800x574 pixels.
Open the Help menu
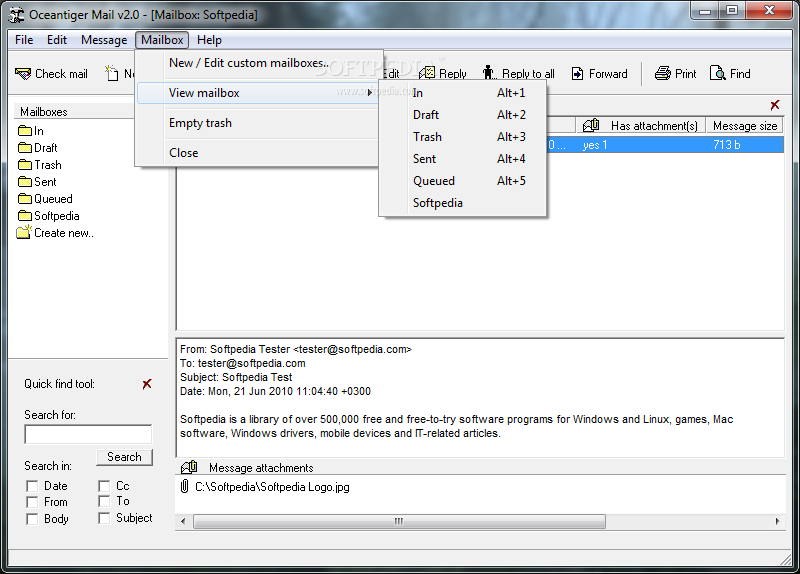click(x=209, y=40)
